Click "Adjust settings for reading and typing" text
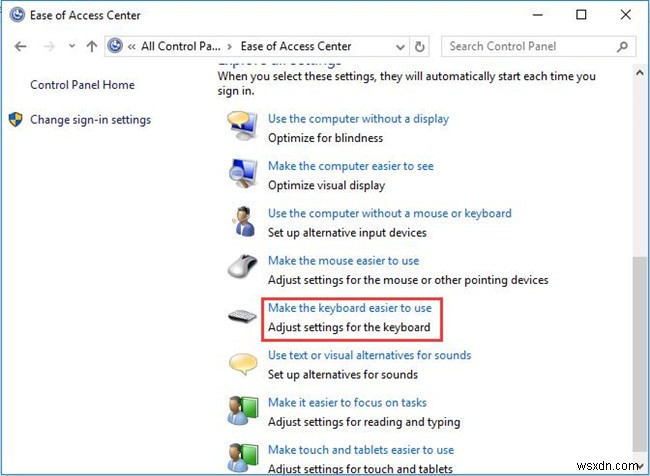The width and height of the screenshot is (650, 476). [364, 422]
